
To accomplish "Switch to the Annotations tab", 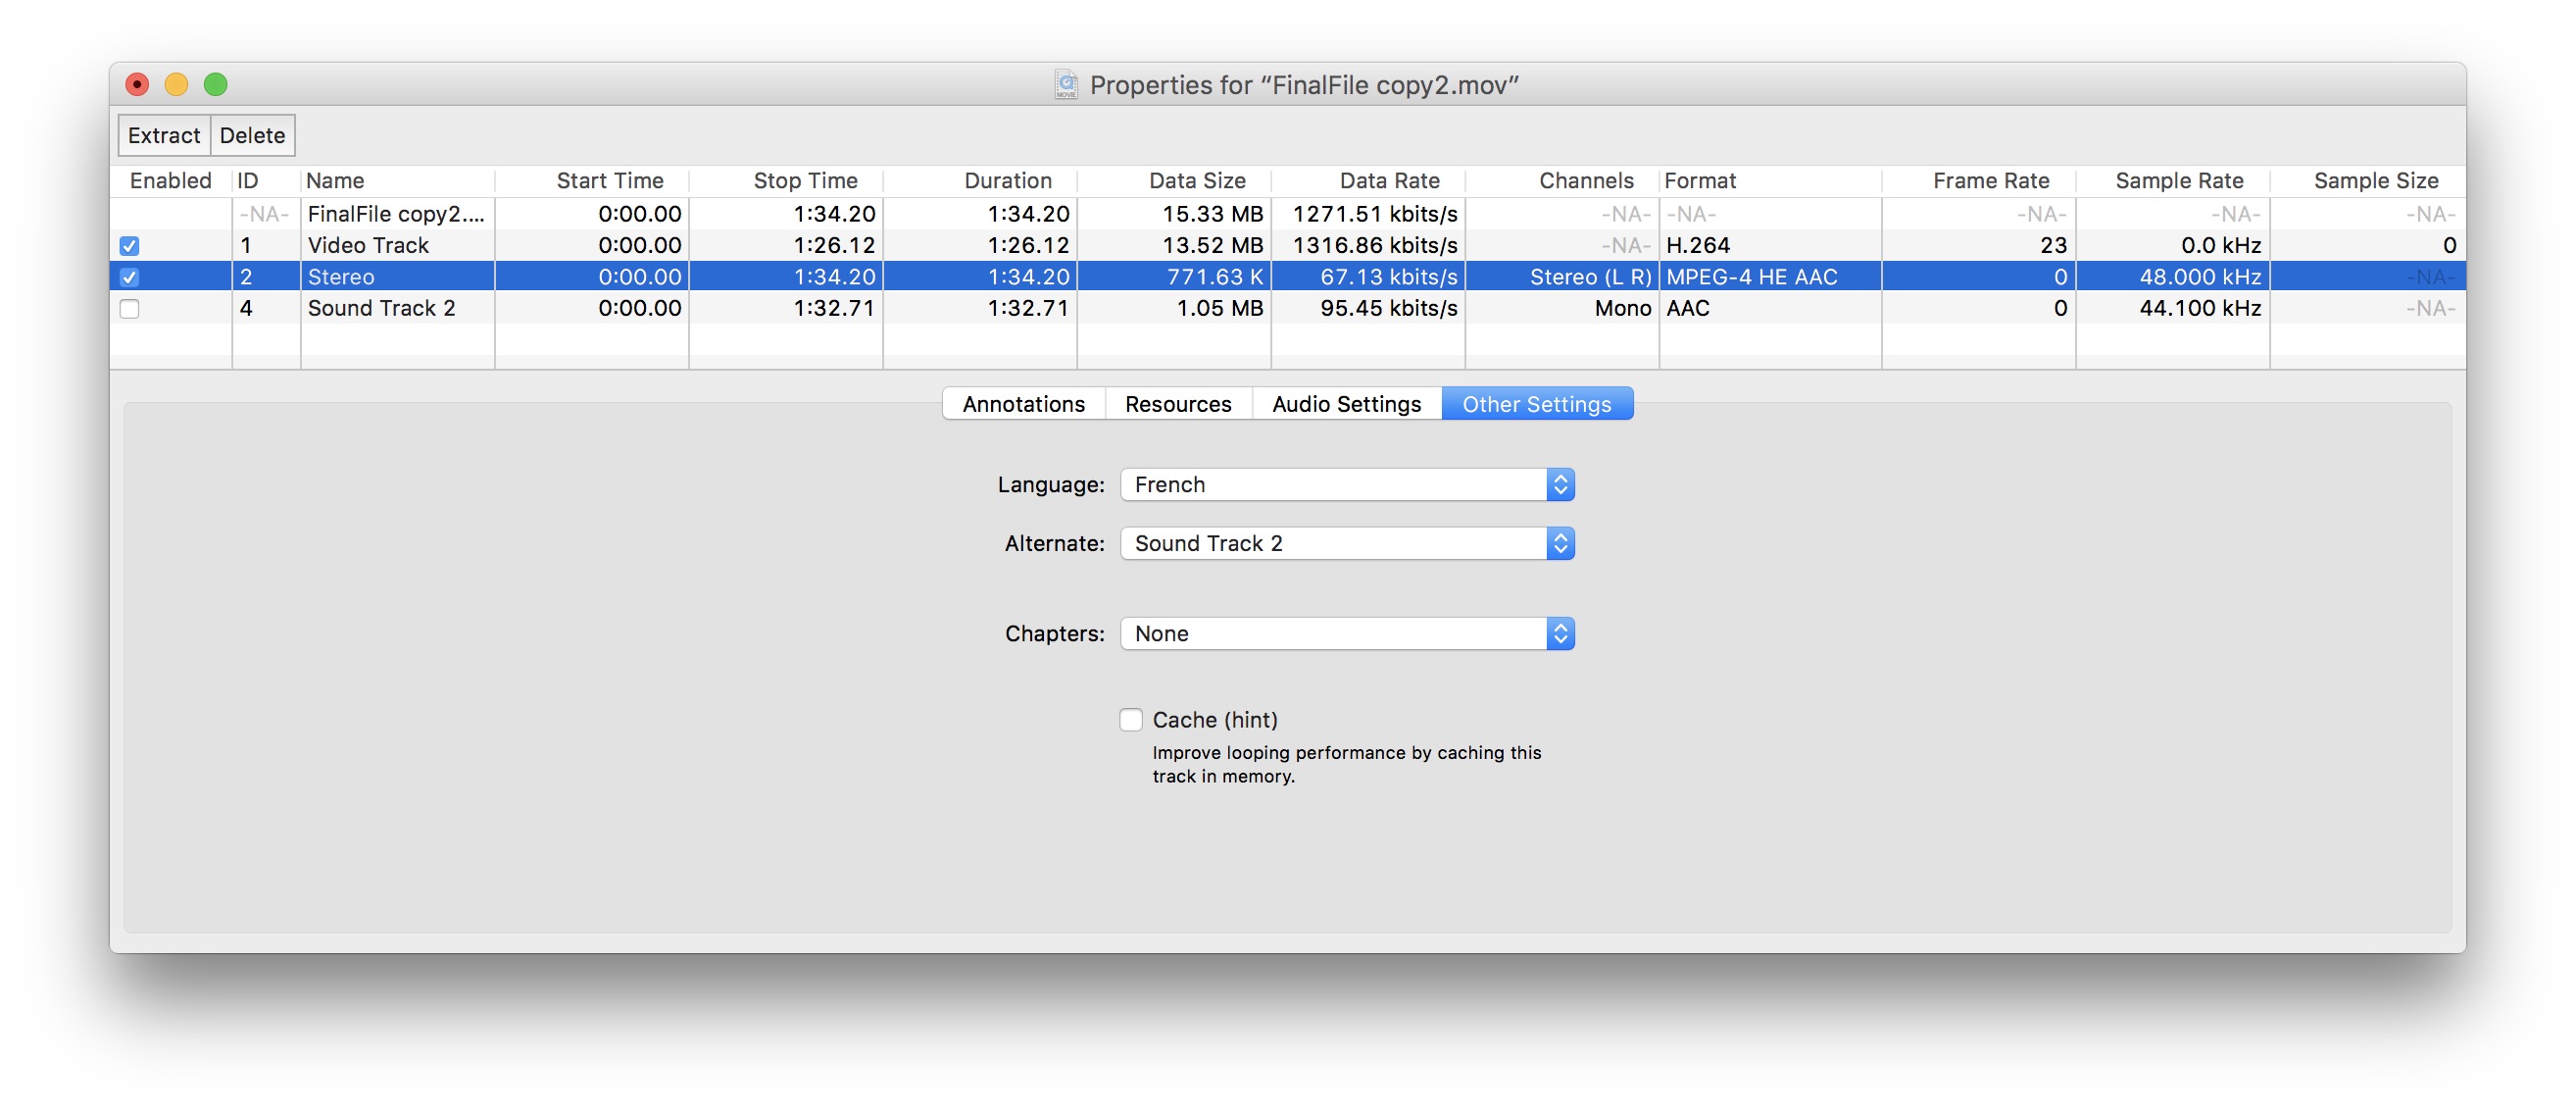I will coord(1023,404).
